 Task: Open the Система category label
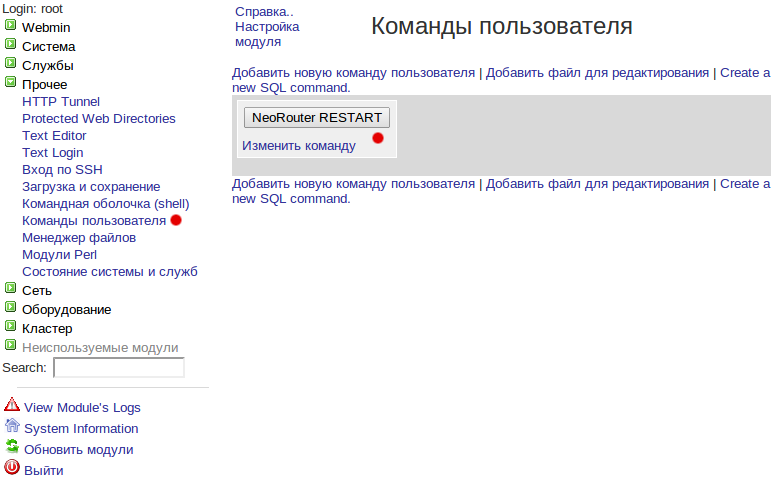point(49,47)
